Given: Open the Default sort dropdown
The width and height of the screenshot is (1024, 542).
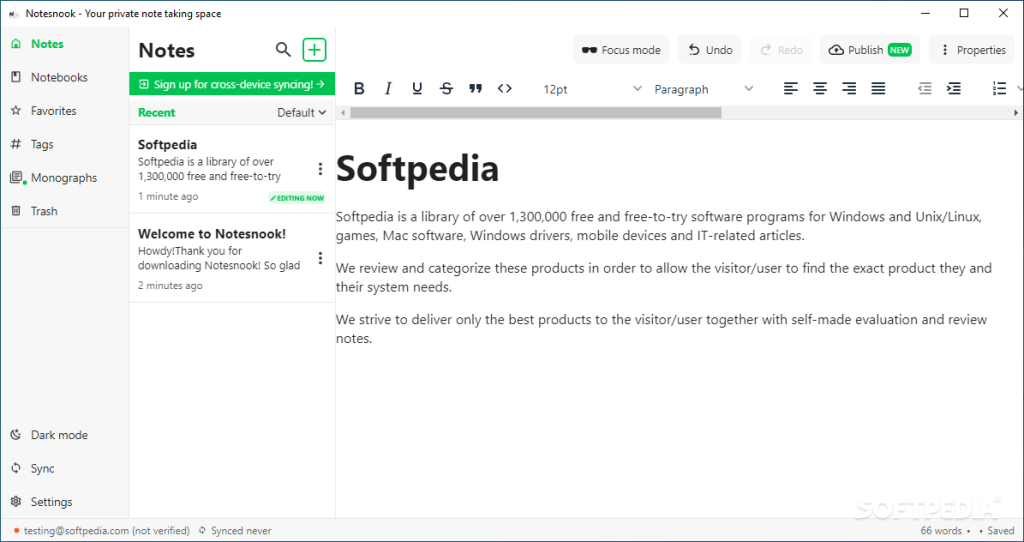Looking at the screenshot, I should pyautogui.click(x=302, y=112).
